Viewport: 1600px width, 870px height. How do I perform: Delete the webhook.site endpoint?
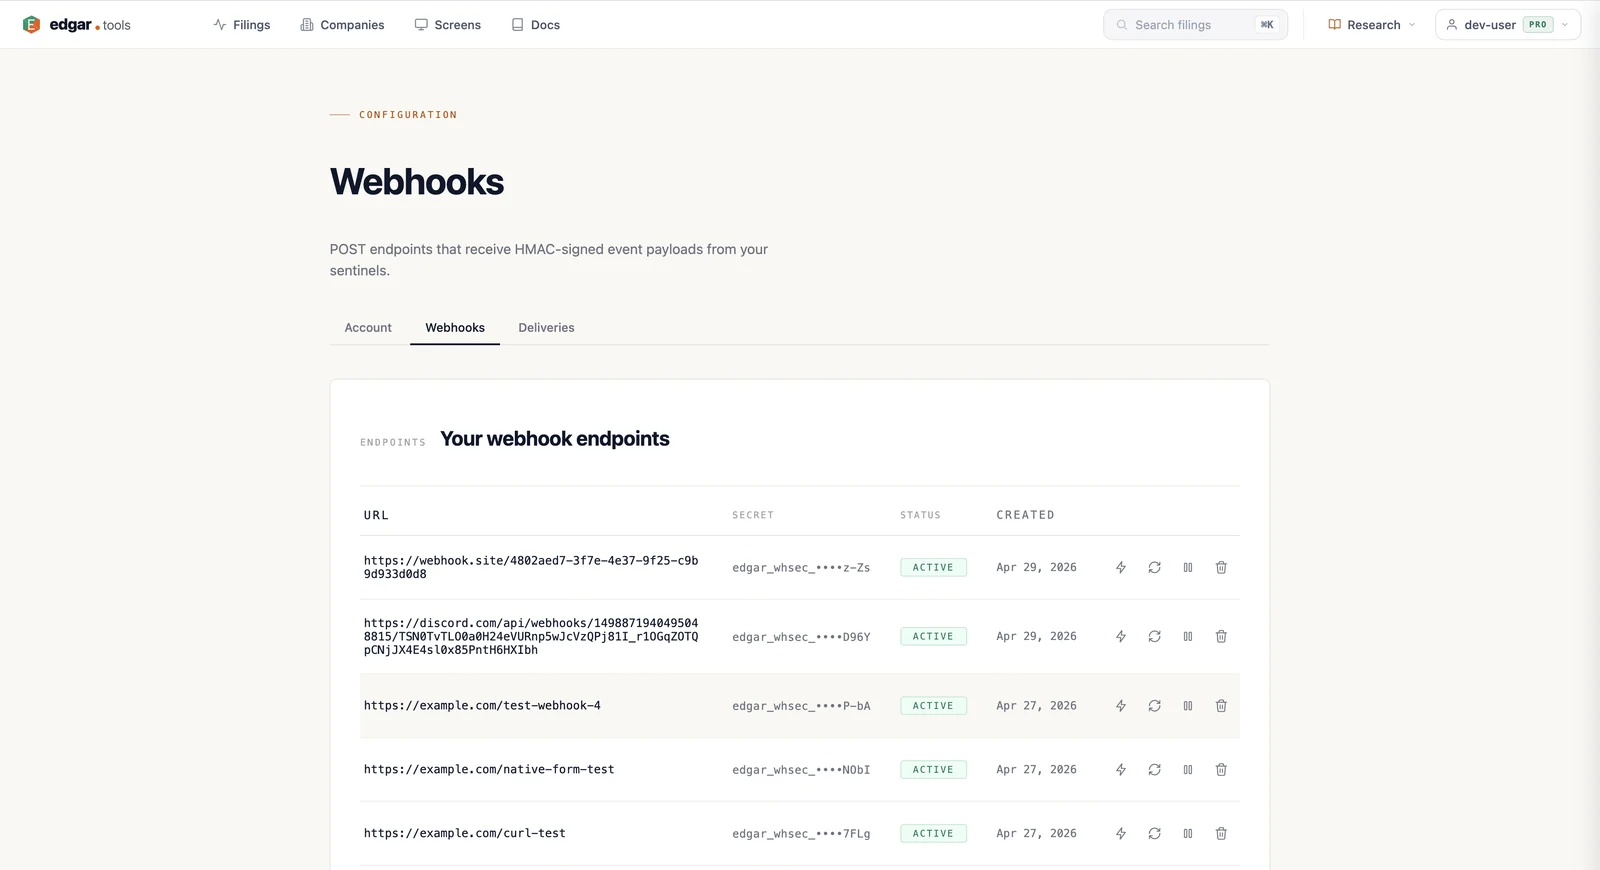(x=1221, y=568)
